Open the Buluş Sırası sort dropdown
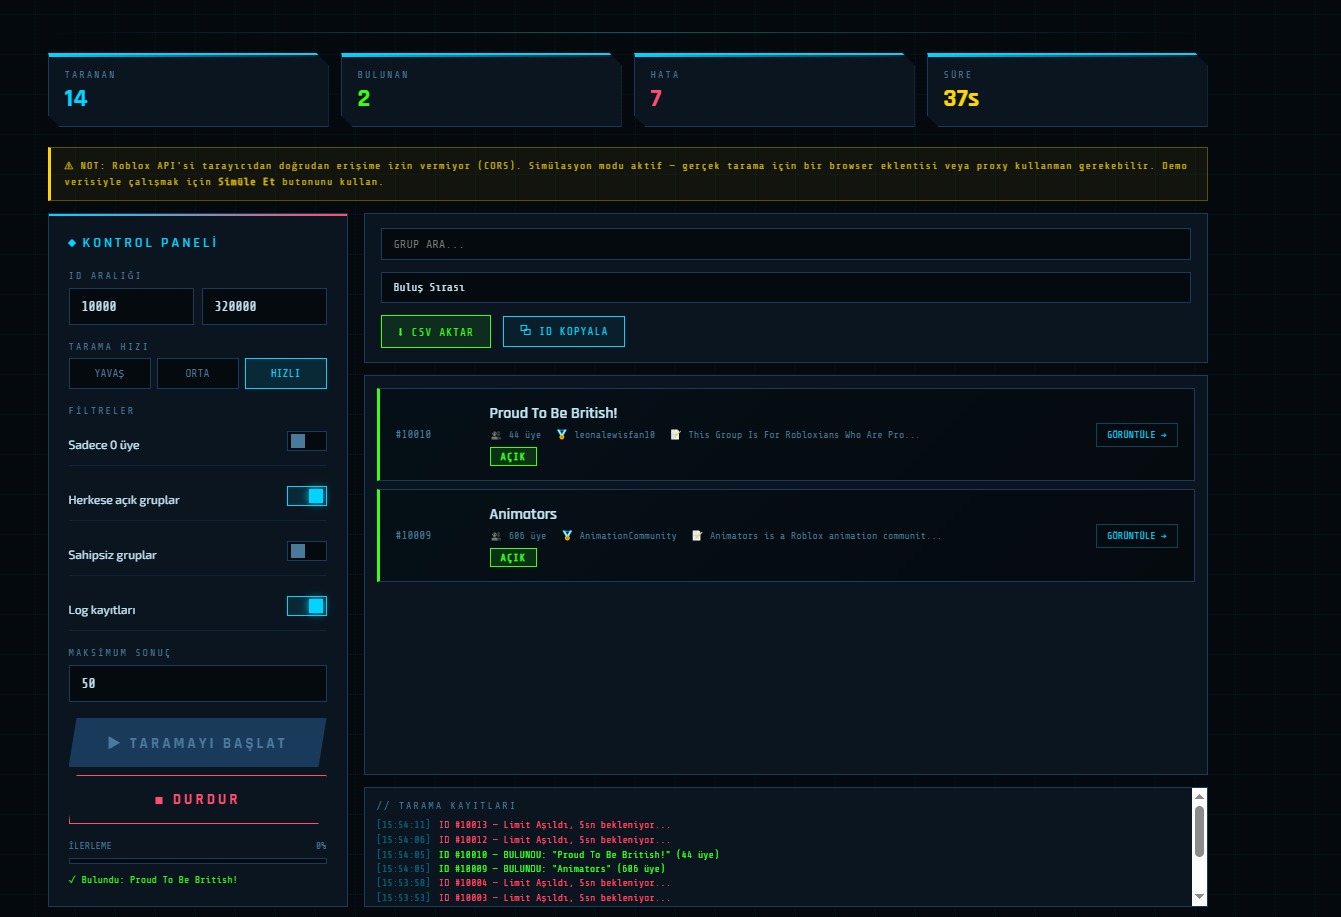The width and height of the screenshot is (1341, 917). 785,287
